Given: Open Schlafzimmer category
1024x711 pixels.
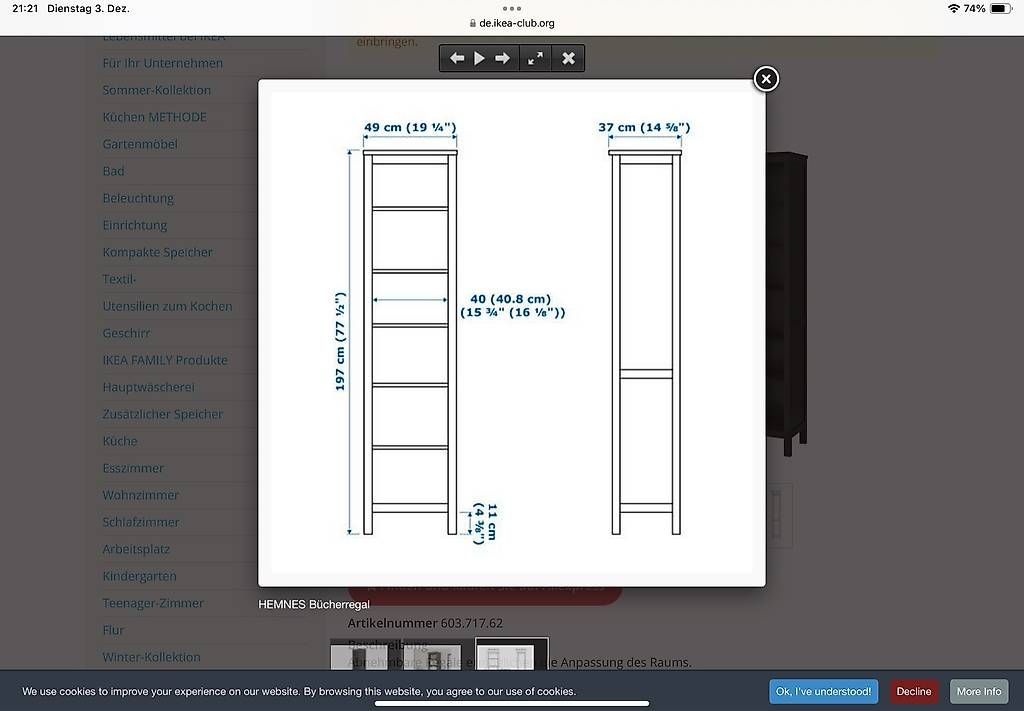Looking at the screenshot, I should tap(140, 522).
